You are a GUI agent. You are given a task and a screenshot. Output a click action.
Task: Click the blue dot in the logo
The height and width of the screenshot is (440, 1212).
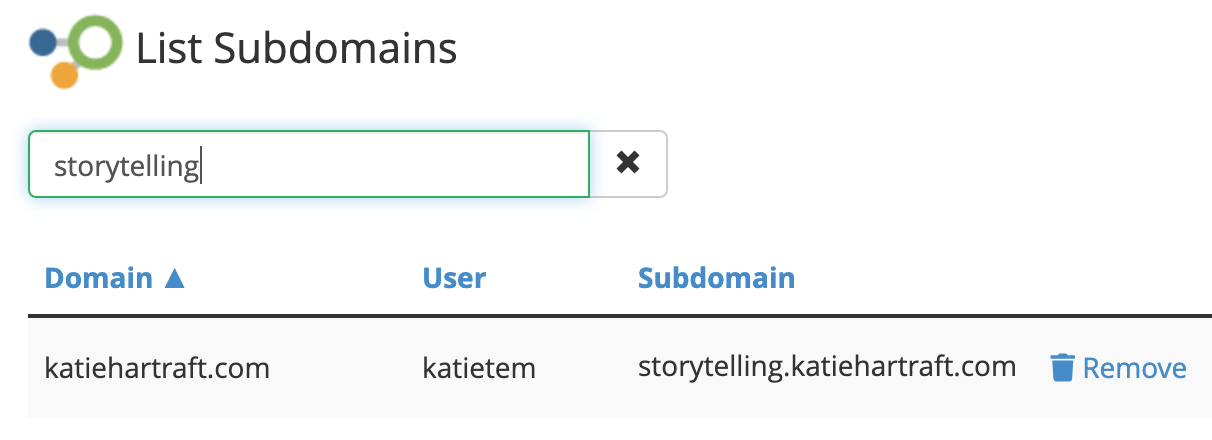(x=43, y=42)
